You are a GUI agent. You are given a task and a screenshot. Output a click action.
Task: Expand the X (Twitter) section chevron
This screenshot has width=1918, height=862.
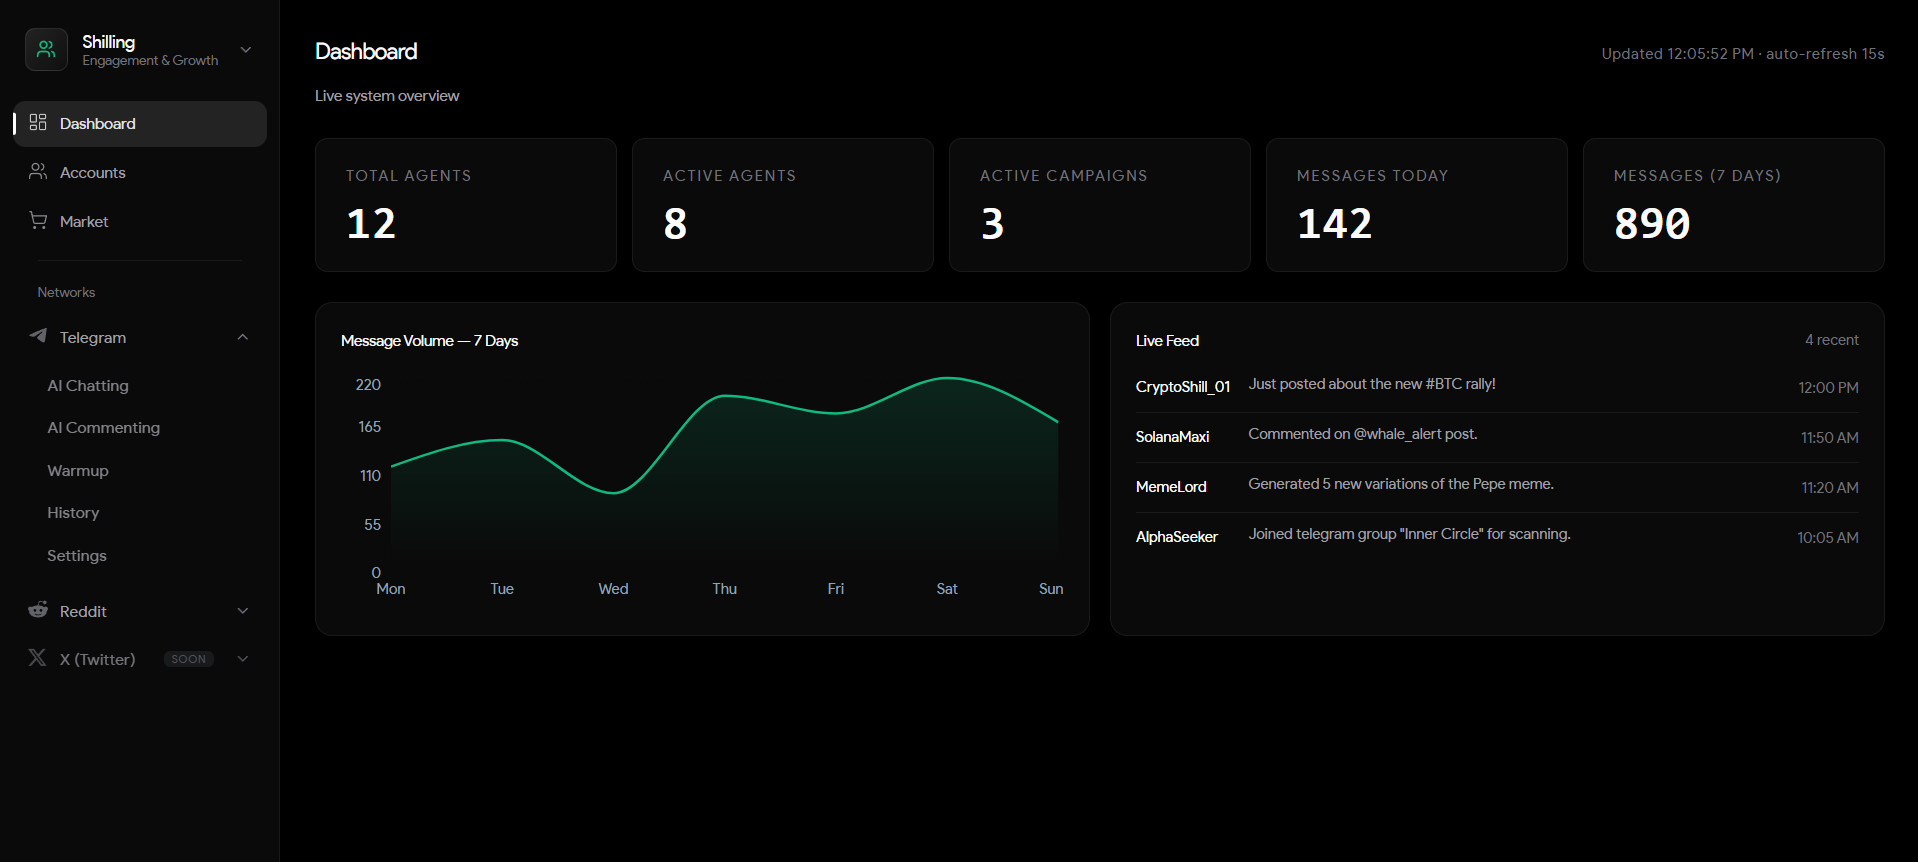(243, 659)
